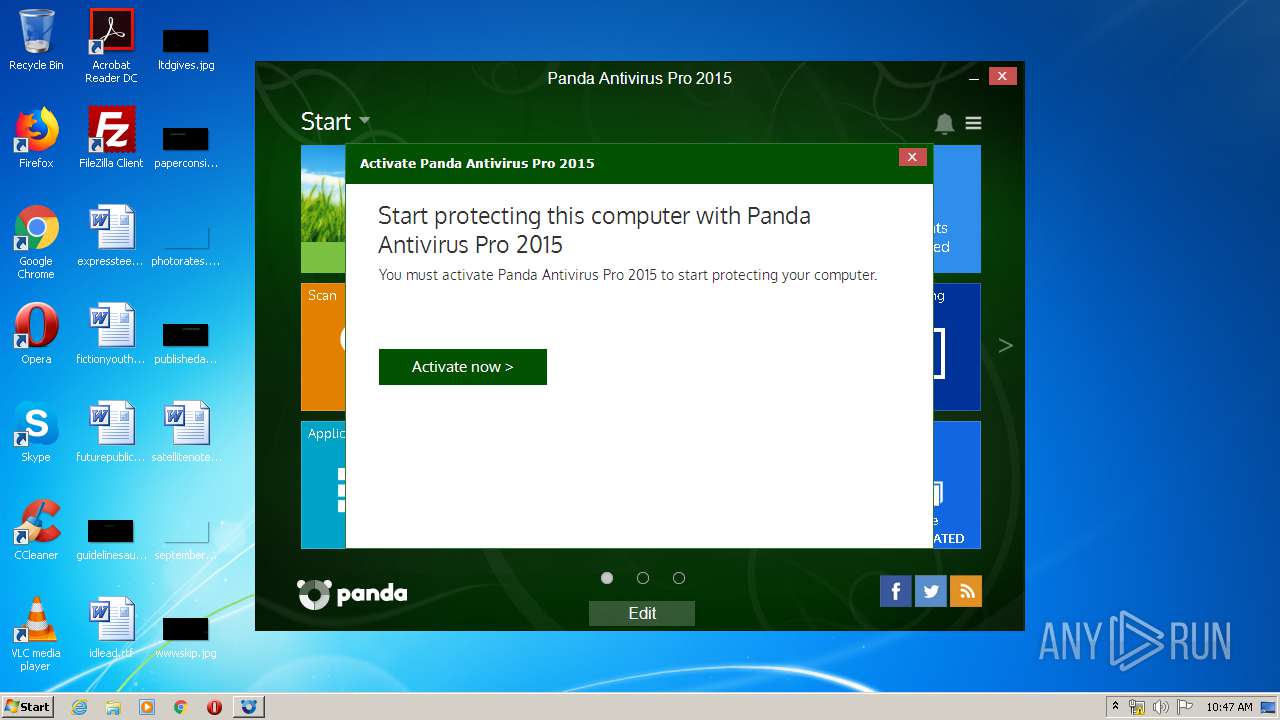Image resolution: width=1280 pixels, height=720 pixels.
Task: Select the second page indicator dot
Action: [643, 578]
